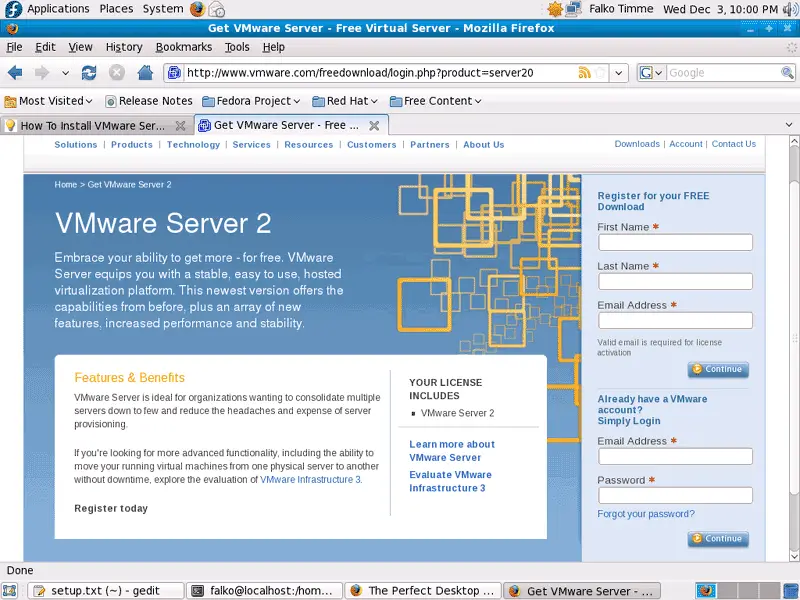
Task: Open the Tools menu
Action: pos(237,47)
